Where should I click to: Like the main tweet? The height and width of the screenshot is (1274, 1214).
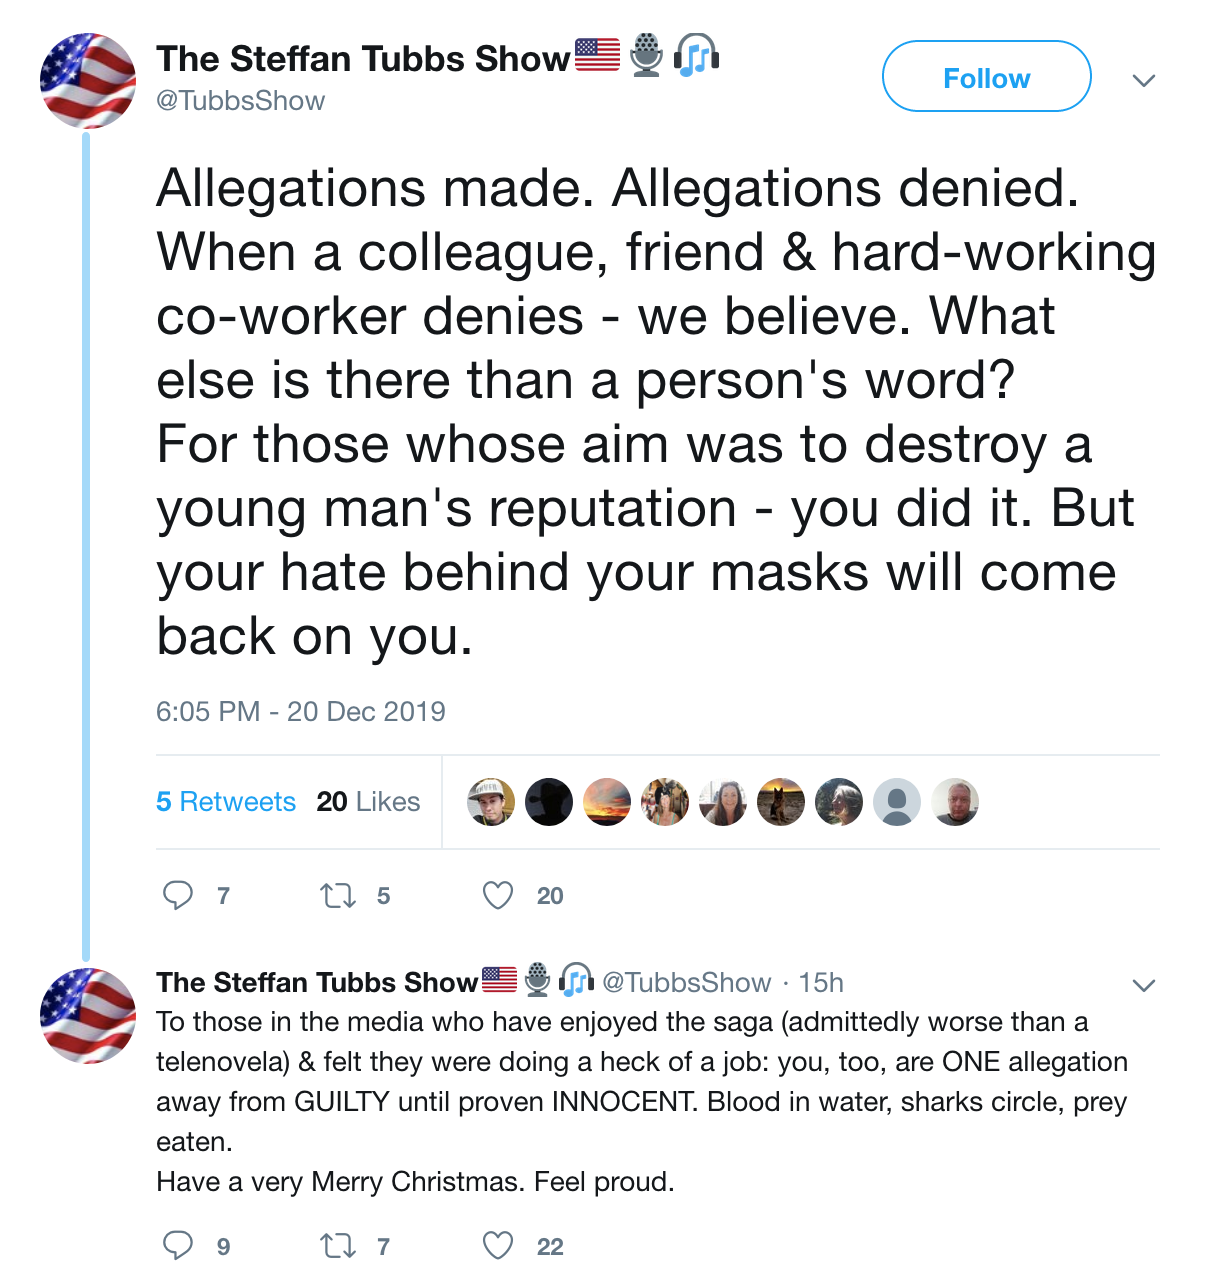click(498, 895)
